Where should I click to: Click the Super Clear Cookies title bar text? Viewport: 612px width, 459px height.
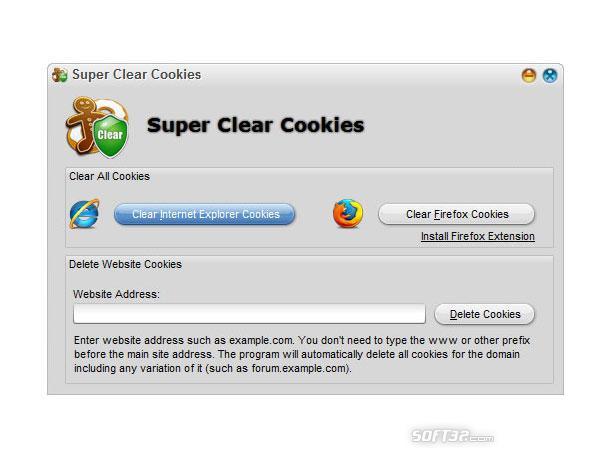click(137, 75)
